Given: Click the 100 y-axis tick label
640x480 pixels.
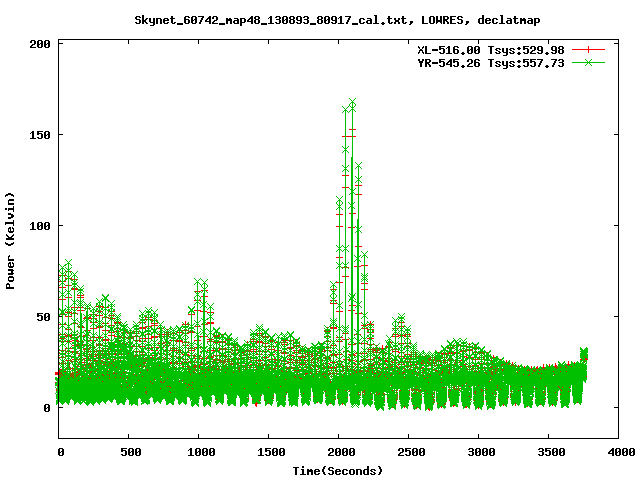Looking at the screenshot, I should (40, 226).
